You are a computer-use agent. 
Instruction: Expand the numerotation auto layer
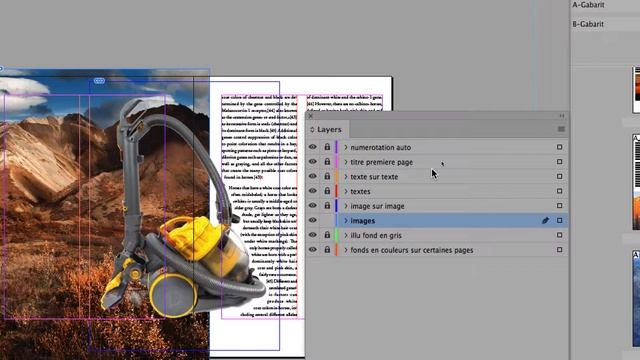tap(346, 147)
